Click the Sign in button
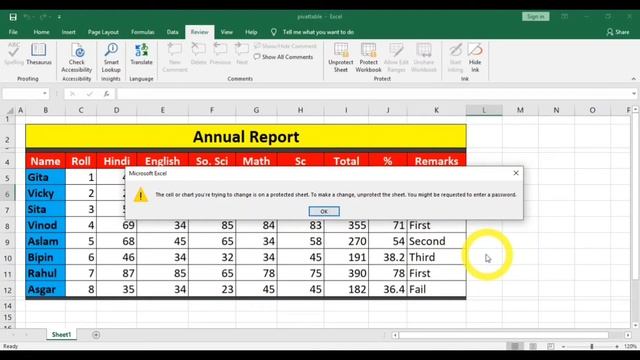Screen dimensions: 640x360 coord(536,16)
